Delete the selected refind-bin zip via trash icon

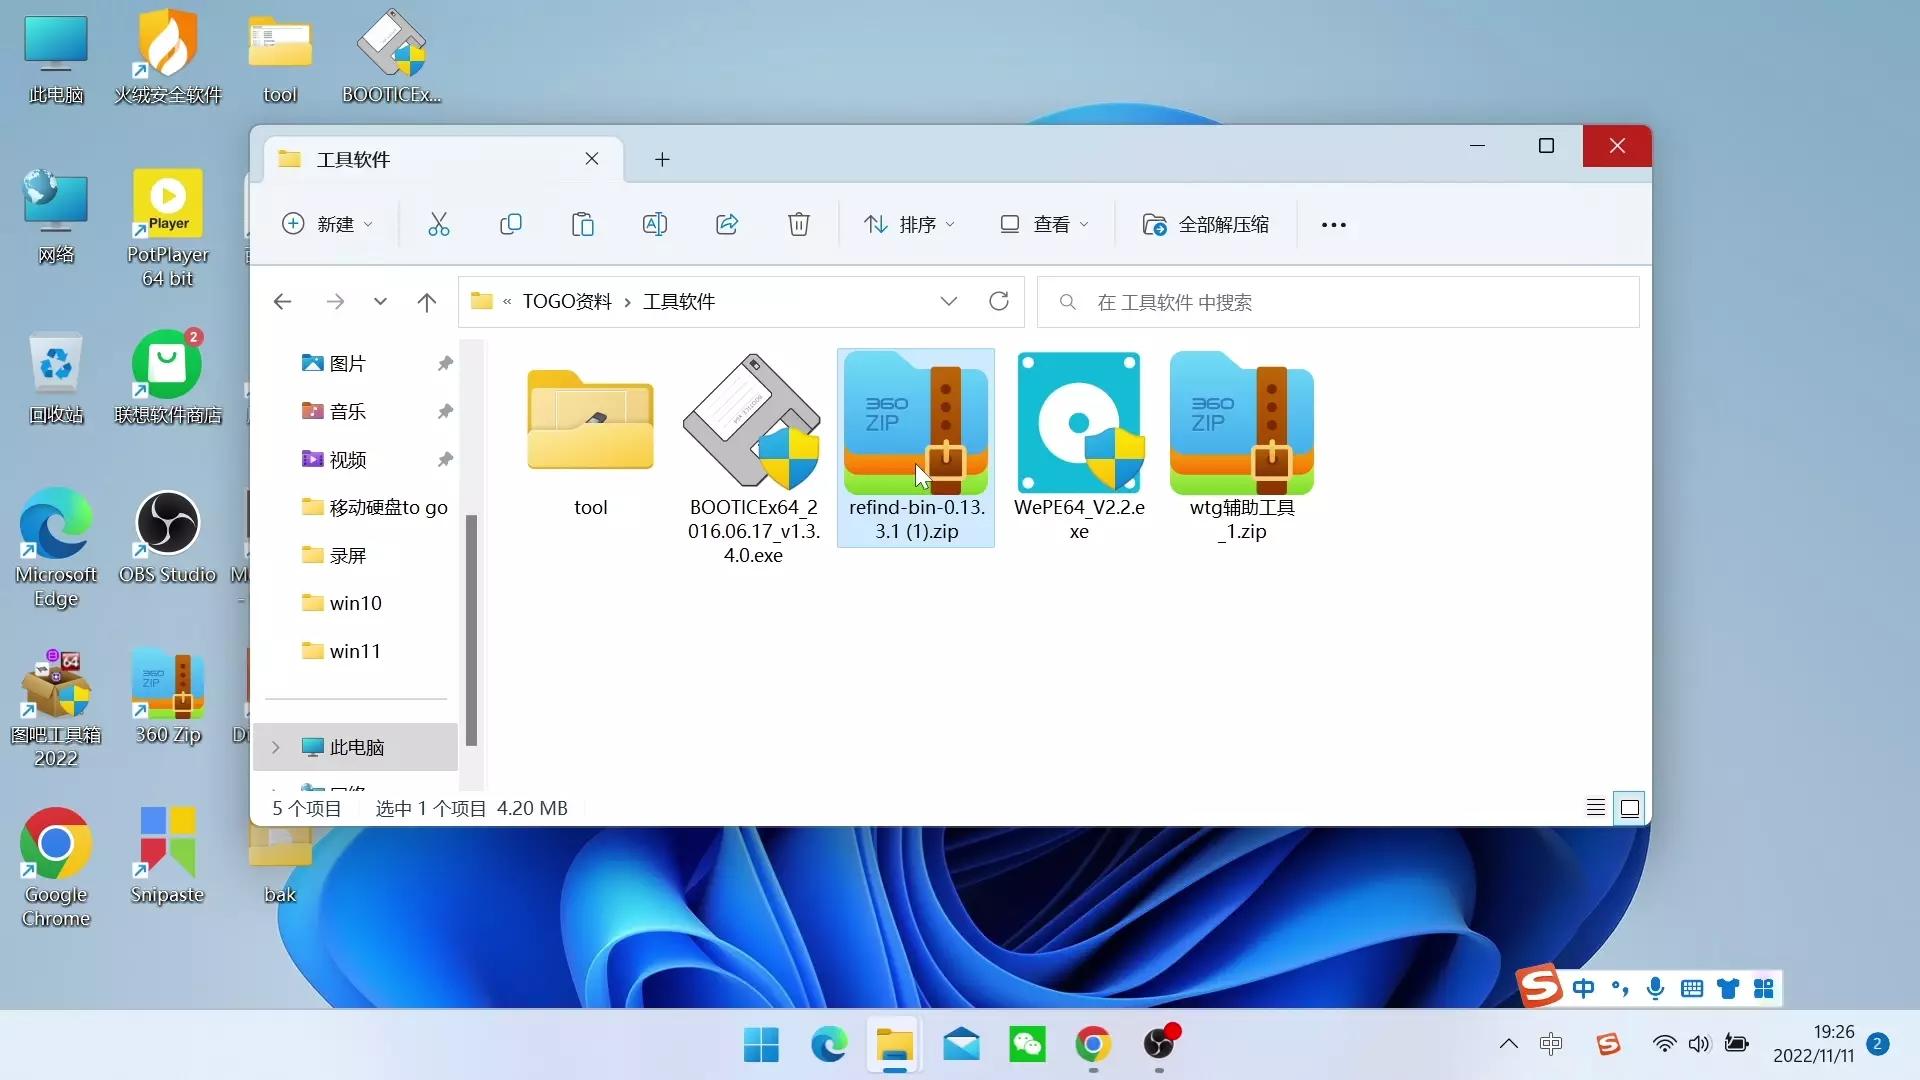(797, 224)
